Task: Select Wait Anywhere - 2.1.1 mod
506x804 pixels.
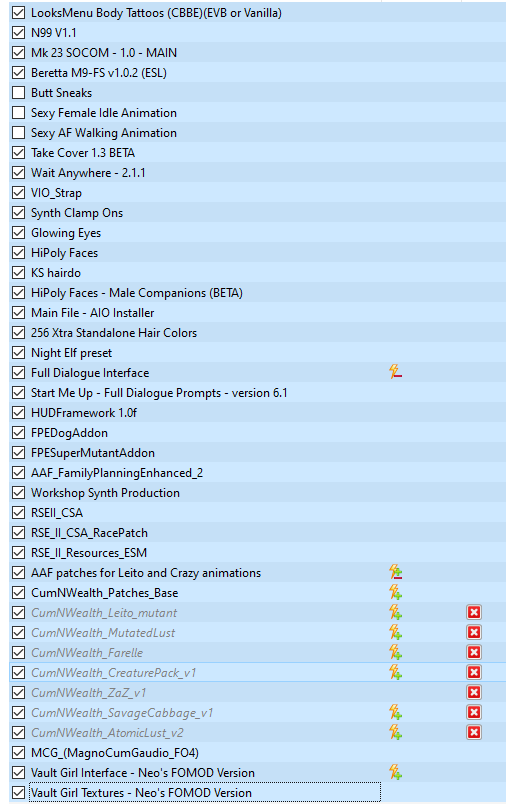Action: coord(88,173)
